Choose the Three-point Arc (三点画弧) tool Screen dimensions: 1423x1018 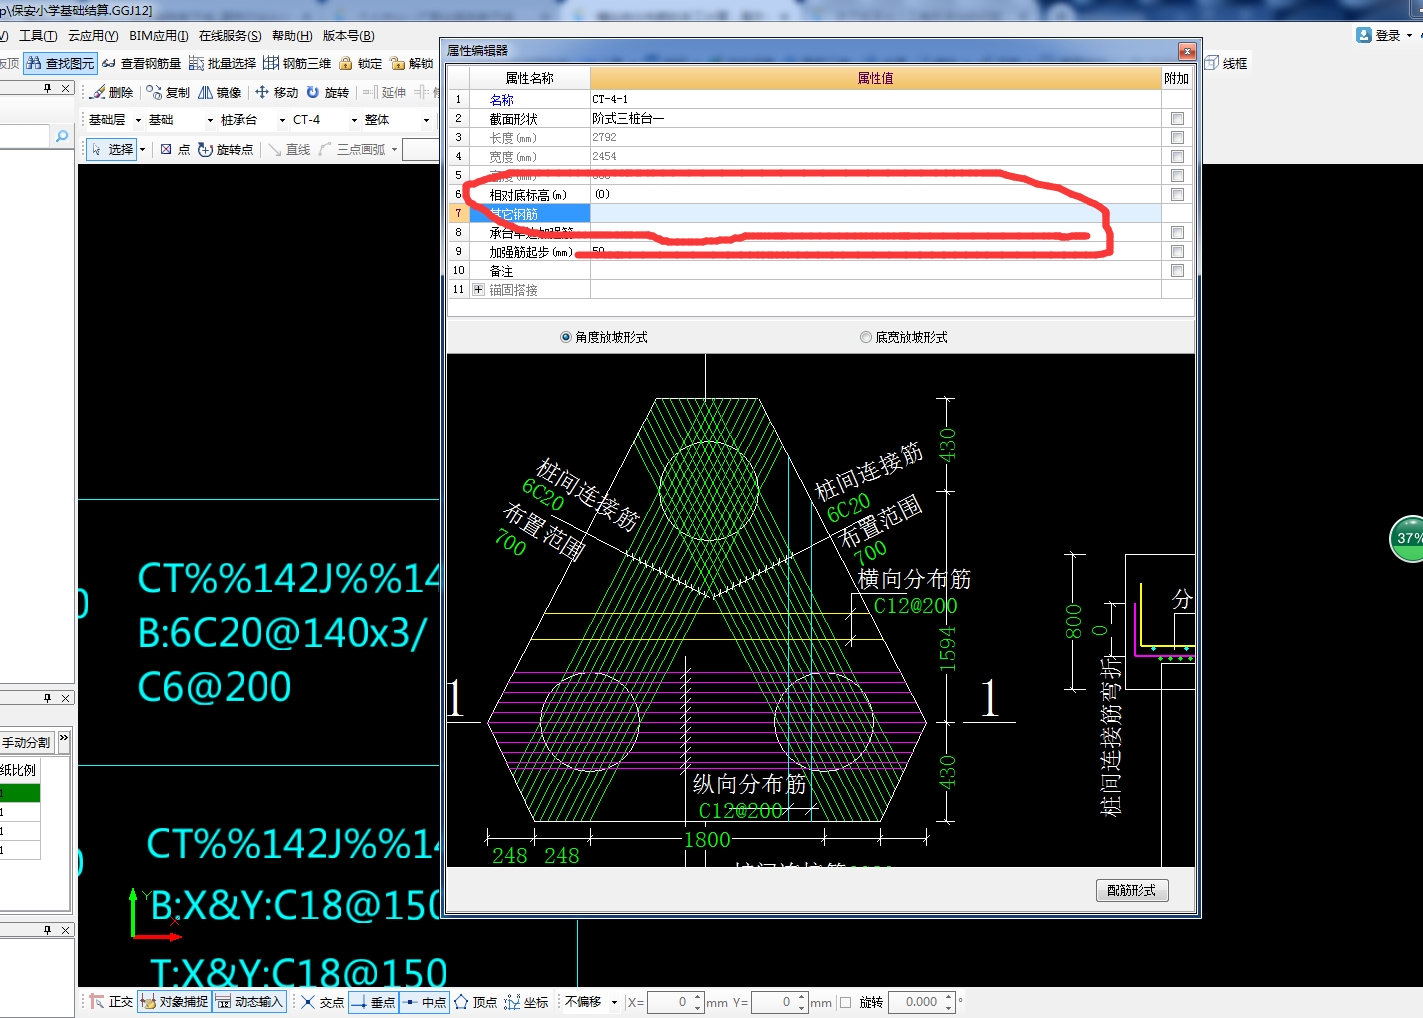352,149
